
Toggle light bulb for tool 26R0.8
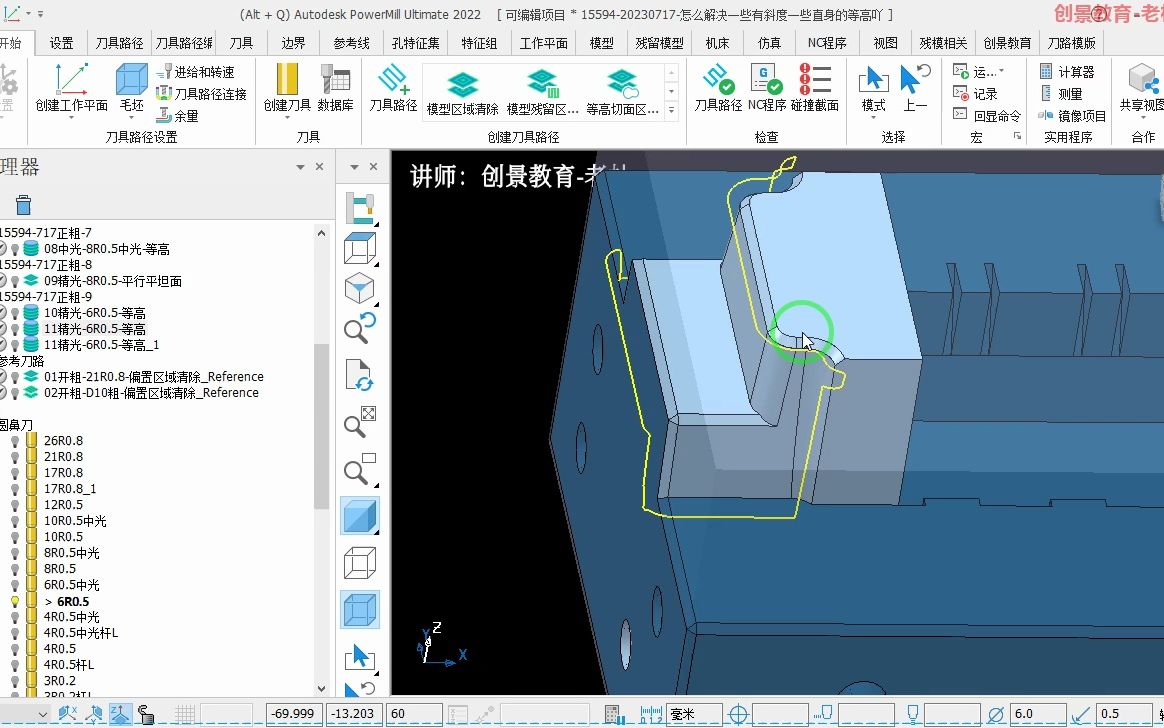[x=15, y=441]
